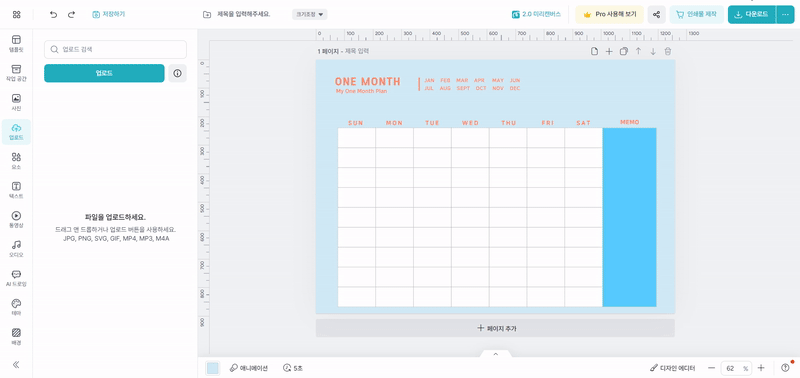Select the SUN column header
The height and width of the screenshot is (378, 800).
[356, 123]
